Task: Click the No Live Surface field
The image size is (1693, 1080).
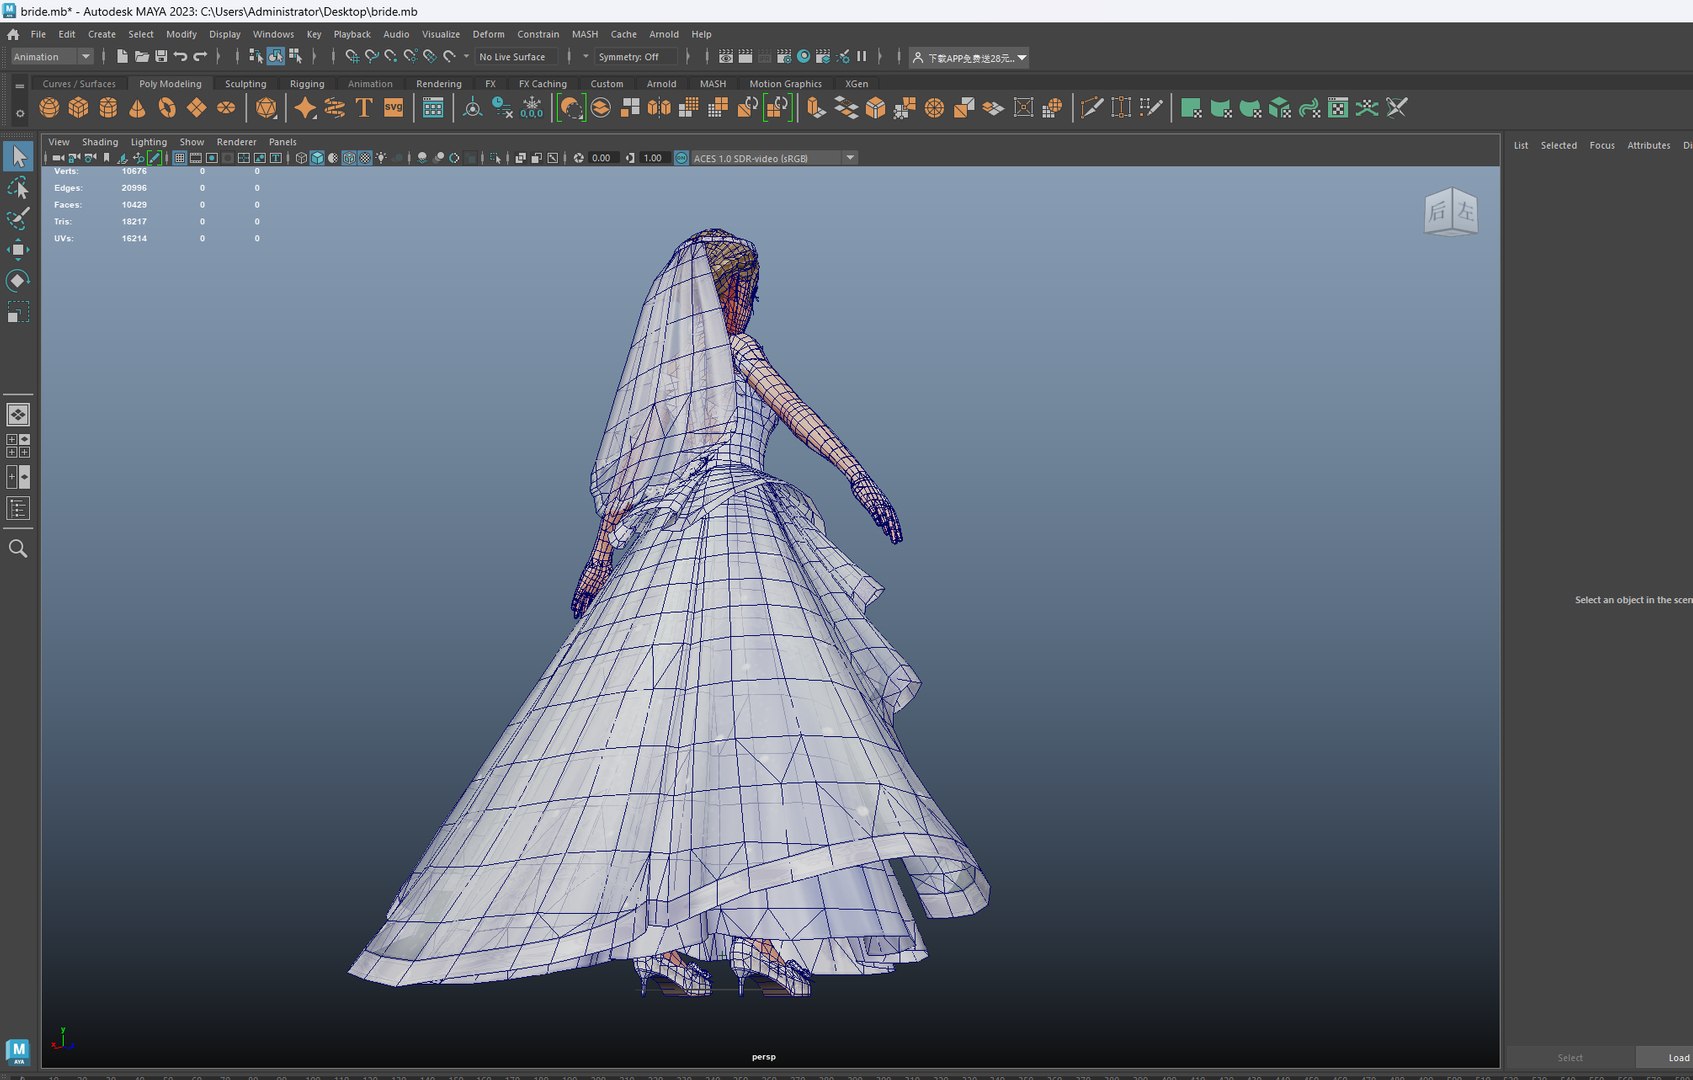Action: pyautogui.click(x=515, y=57)
